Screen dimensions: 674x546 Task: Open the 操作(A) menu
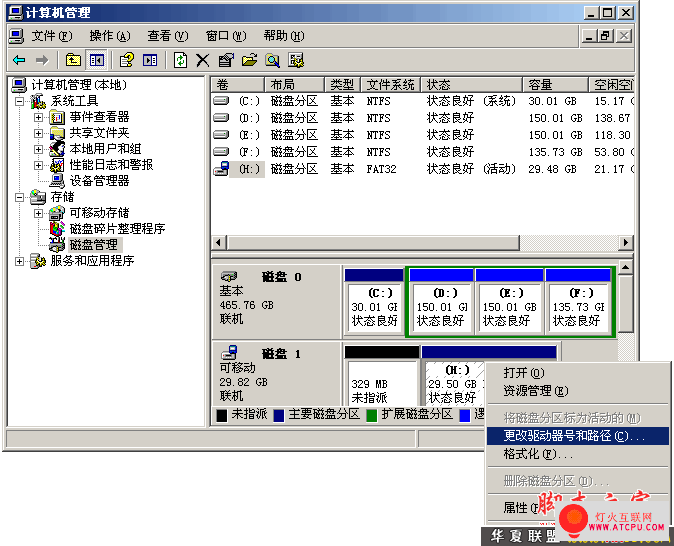110,36
